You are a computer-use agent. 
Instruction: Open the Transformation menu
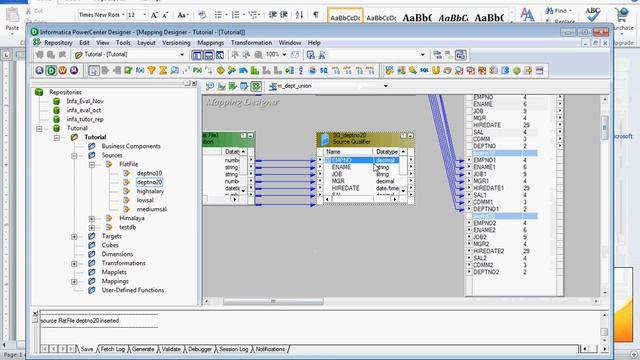(x=251, y=42)
